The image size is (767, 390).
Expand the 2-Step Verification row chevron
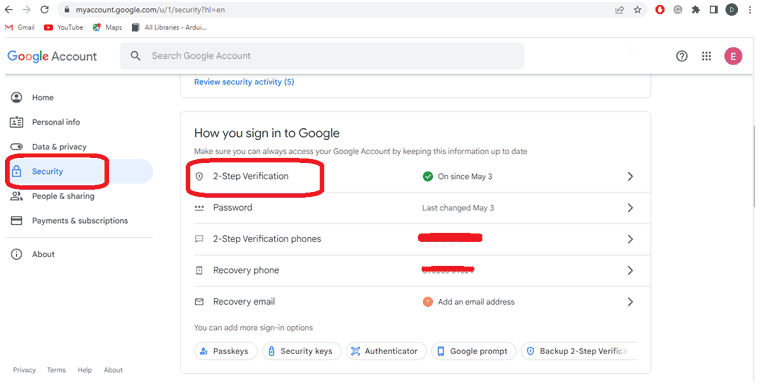(x=630, y=176)
